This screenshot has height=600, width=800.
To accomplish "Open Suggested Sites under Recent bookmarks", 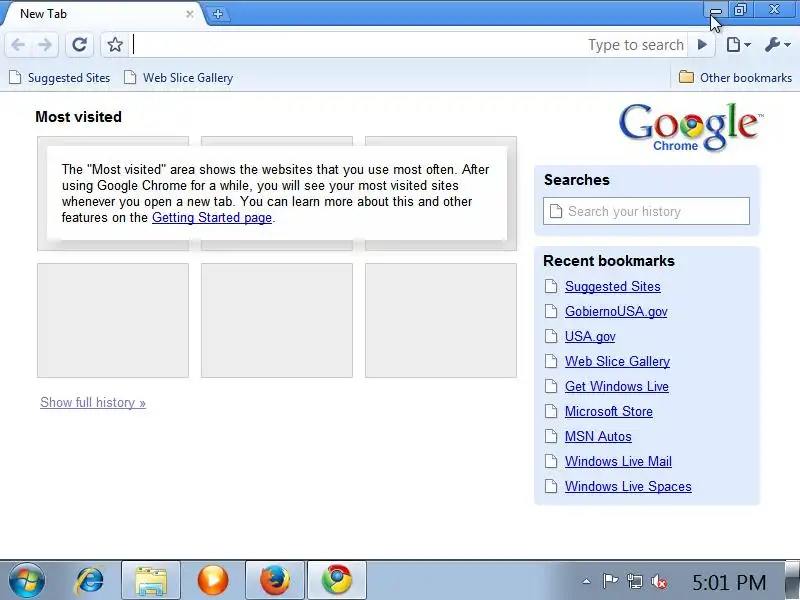I will click(612, 286).
